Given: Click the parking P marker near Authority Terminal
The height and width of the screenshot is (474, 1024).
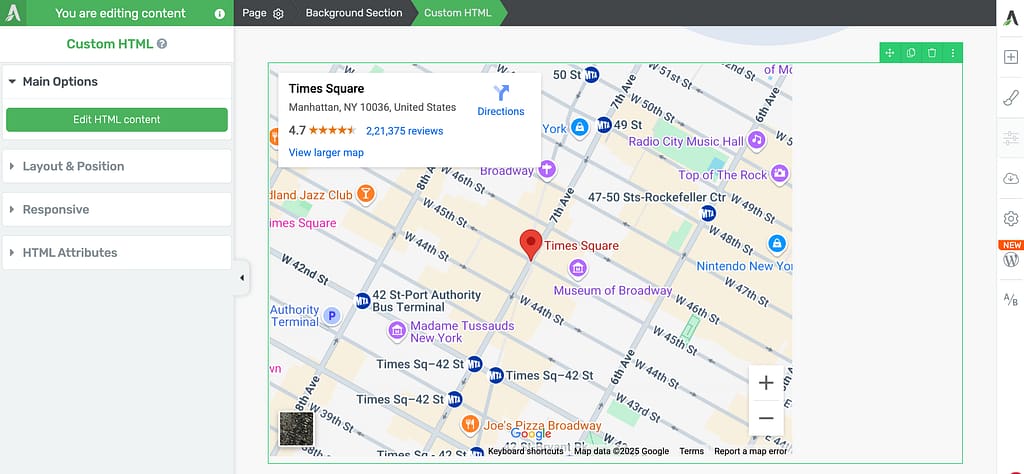Looking at the screenshot, I should 332,317.
